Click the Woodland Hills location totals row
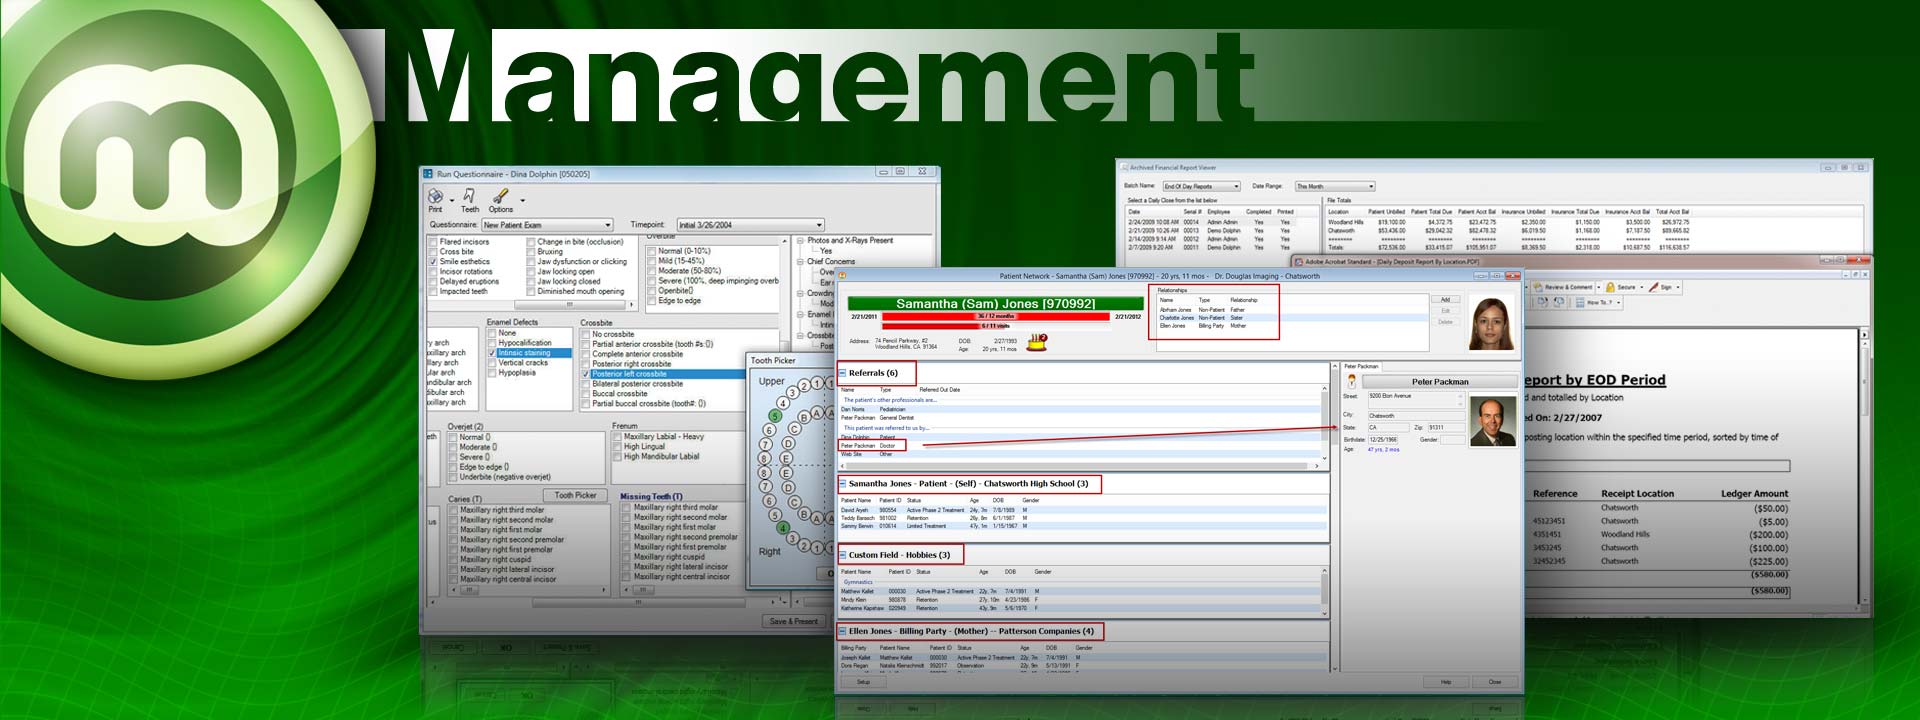The image size is (1920, 720). click(x=1509, y=222)
